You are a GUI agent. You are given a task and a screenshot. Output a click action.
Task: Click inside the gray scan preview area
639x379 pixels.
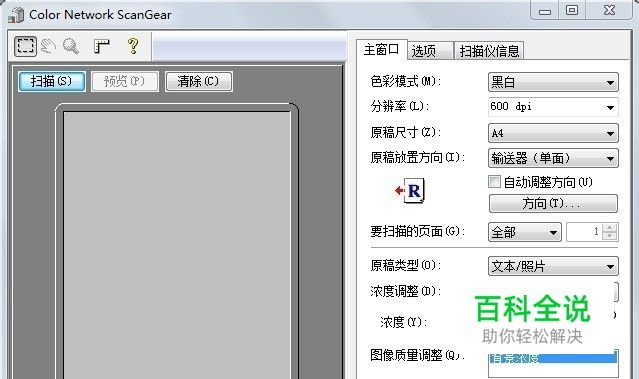tap(177, 245)
